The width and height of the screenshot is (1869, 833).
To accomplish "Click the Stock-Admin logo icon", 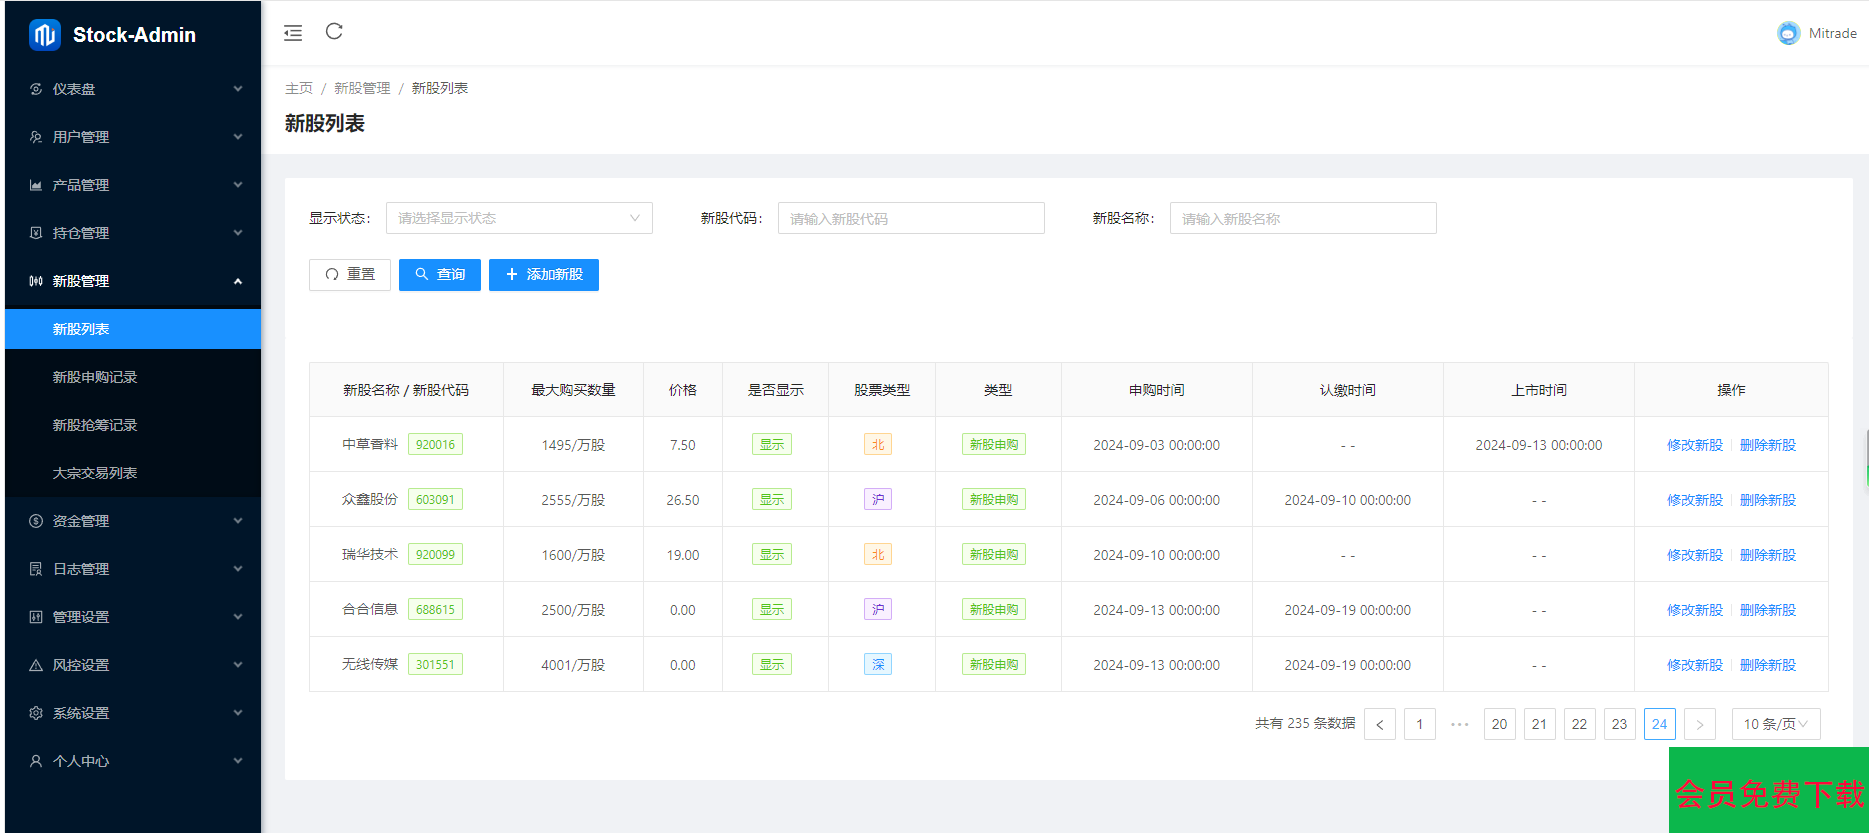I will pos(44,35).
